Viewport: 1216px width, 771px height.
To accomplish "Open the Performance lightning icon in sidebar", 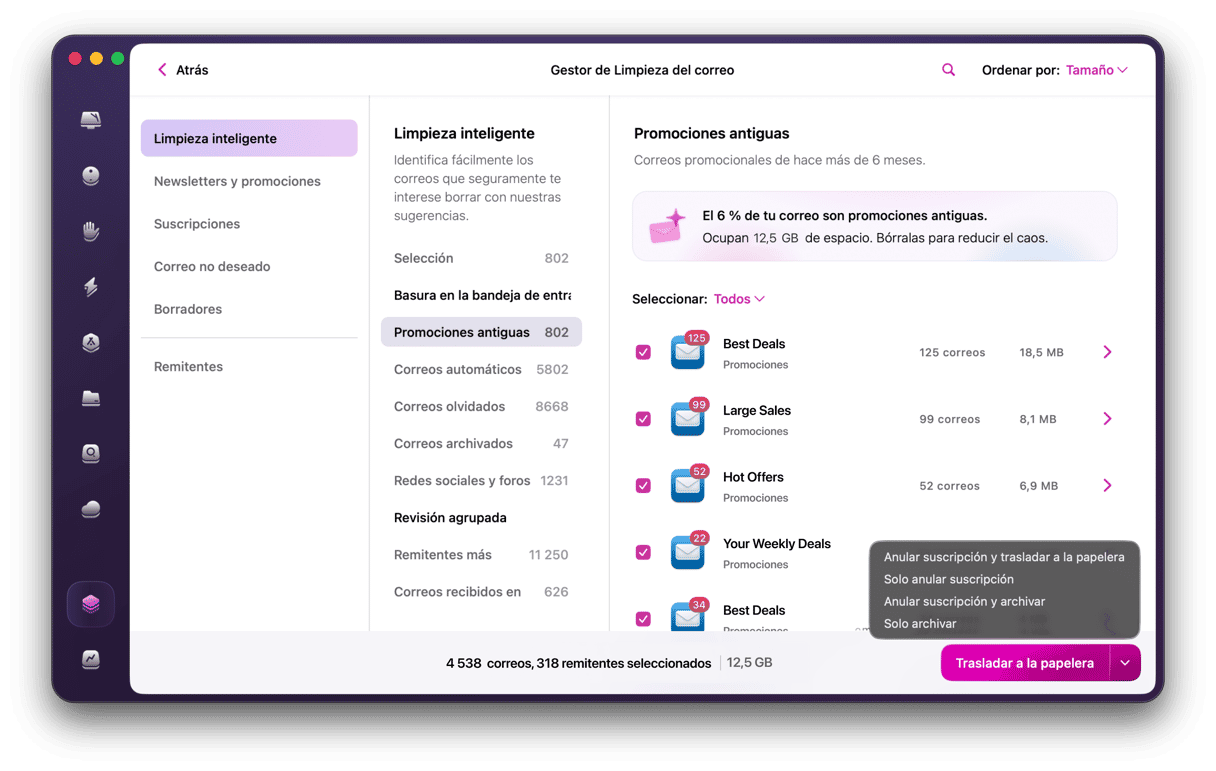I will click(91, 287).
